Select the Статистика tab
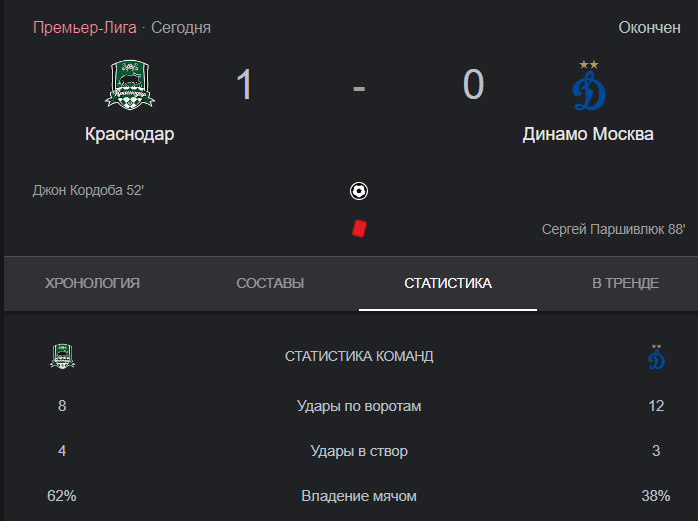Viewport: 698px width, 521px height. click(448, 283)
